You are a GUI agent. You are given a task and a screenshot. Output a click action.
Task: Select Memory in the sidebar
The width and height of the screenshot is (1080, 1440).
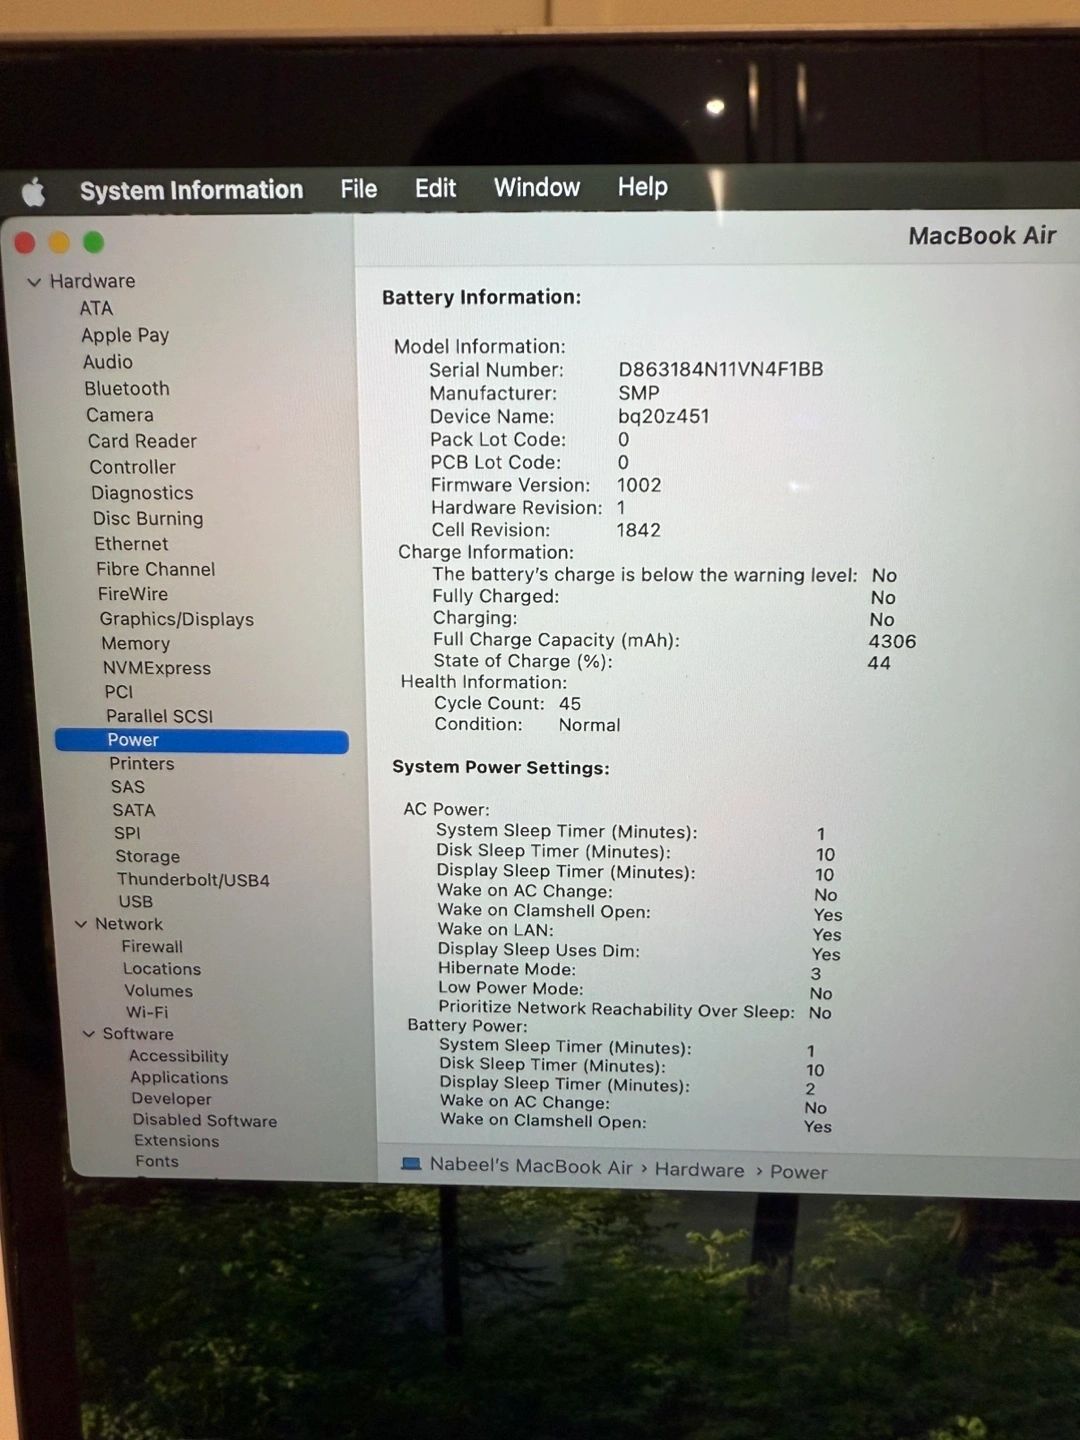(135, 644)
